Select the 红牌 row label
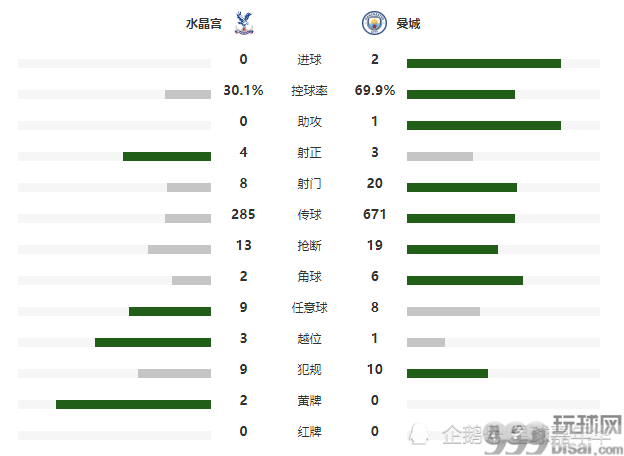624x456 pixels. tap(309, 432)
